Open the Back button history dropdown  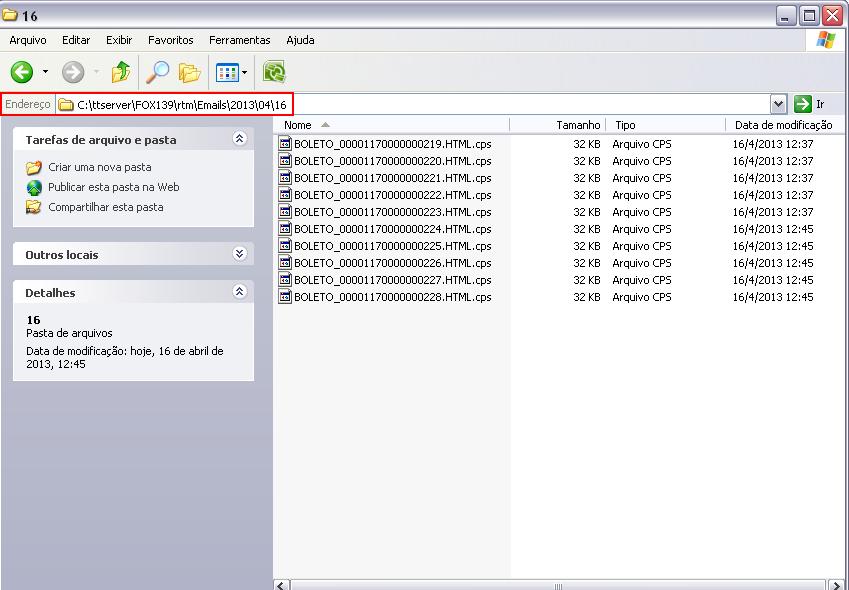[x=45, y=72]
